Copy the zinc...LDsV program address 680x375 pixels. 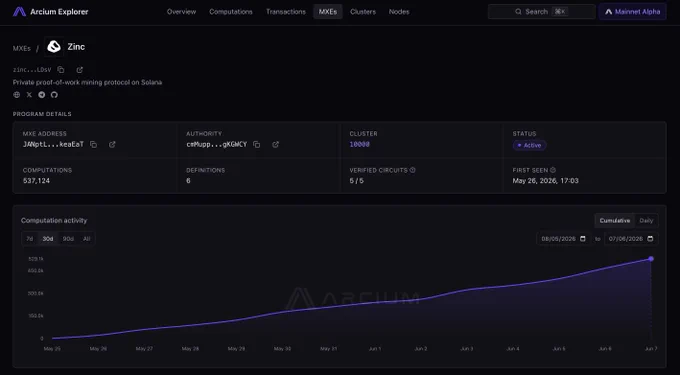pyautogui.click(x=61, y=70)
